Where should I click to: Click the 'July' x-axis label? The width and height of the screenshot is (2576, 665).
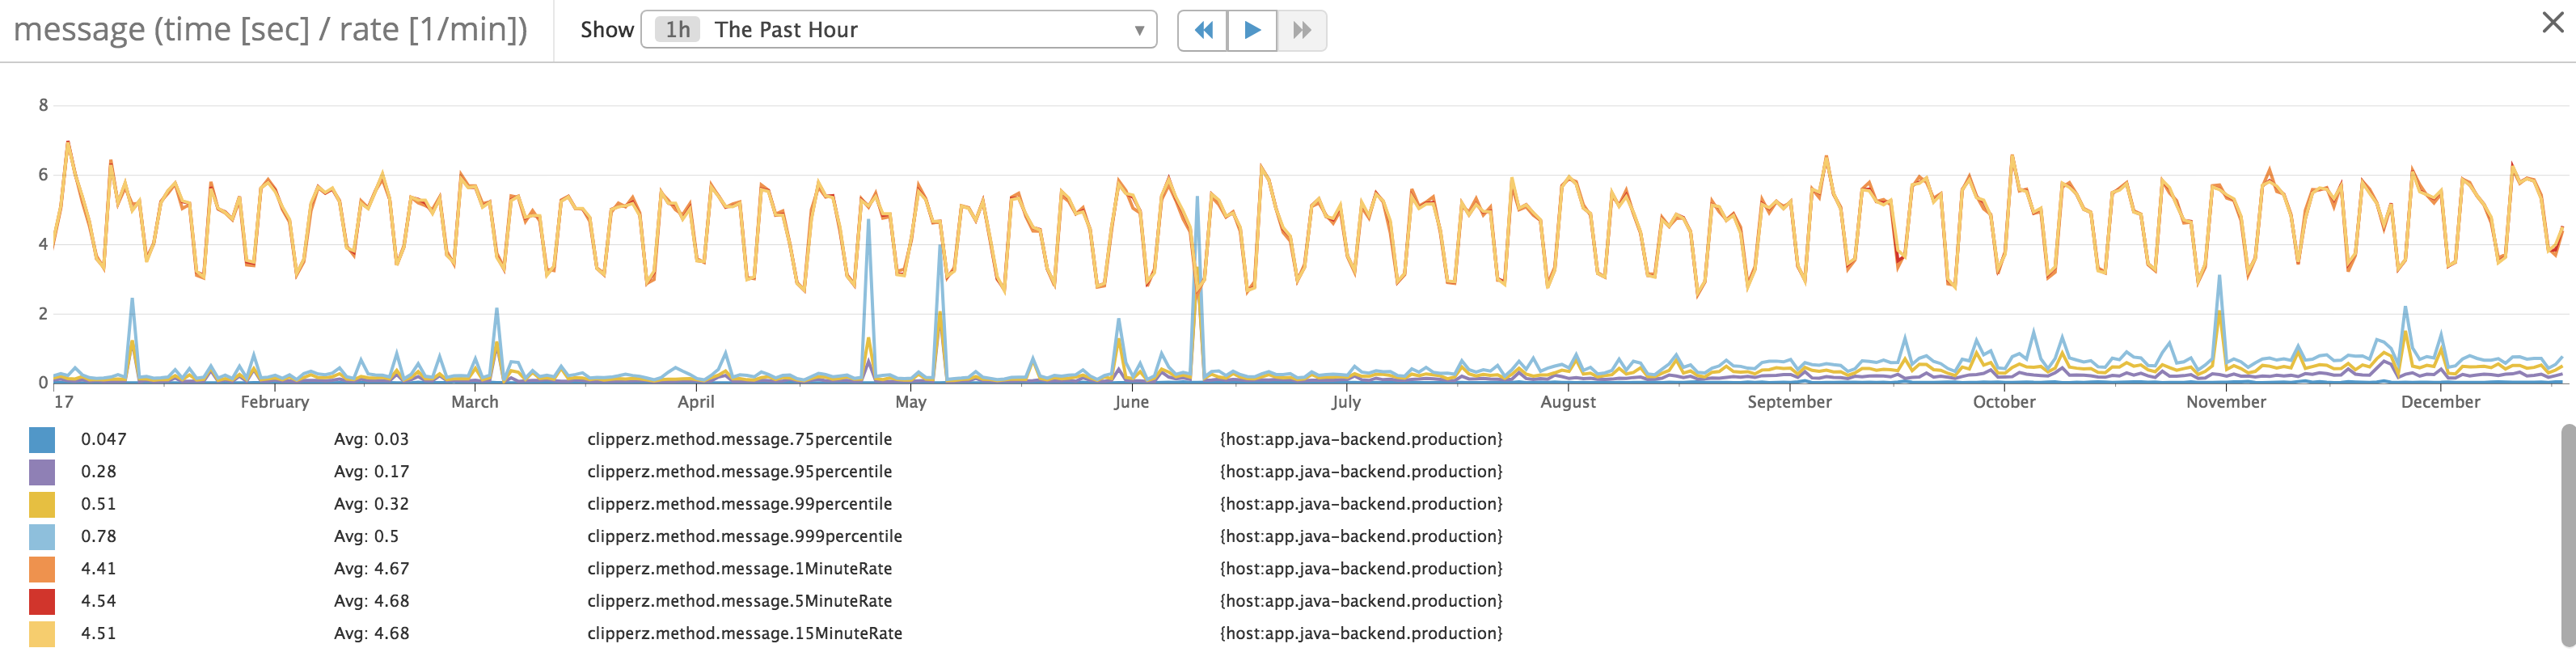coord(1346,402)
